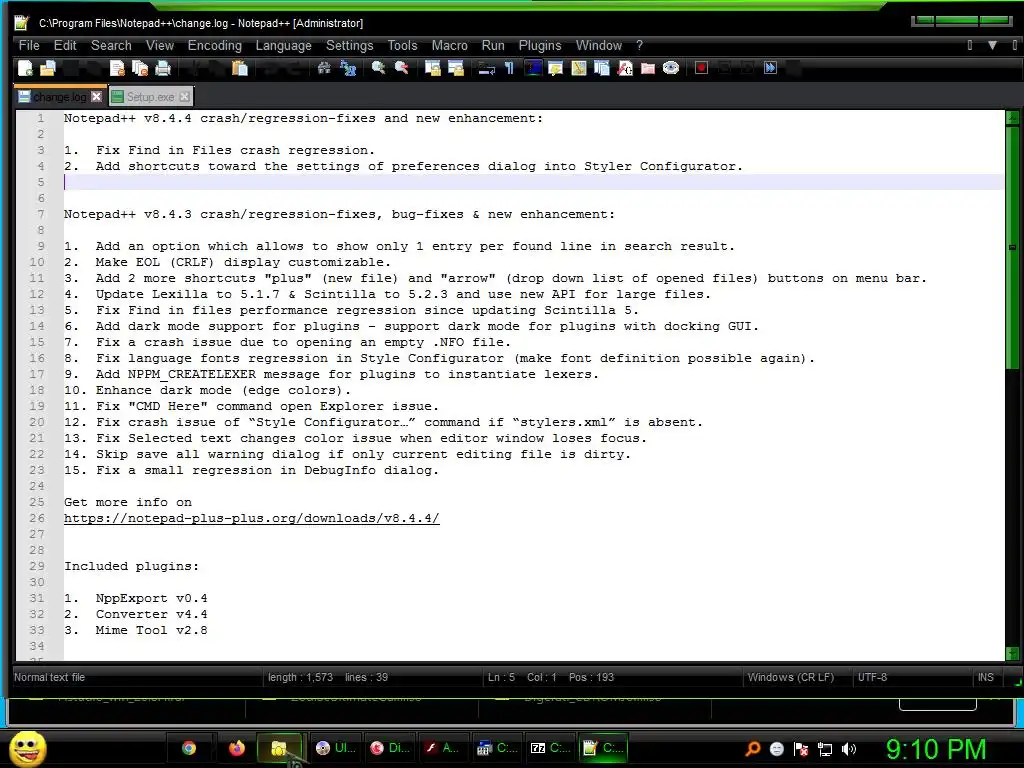Click the Open file toolbar icon

[48, 68]
